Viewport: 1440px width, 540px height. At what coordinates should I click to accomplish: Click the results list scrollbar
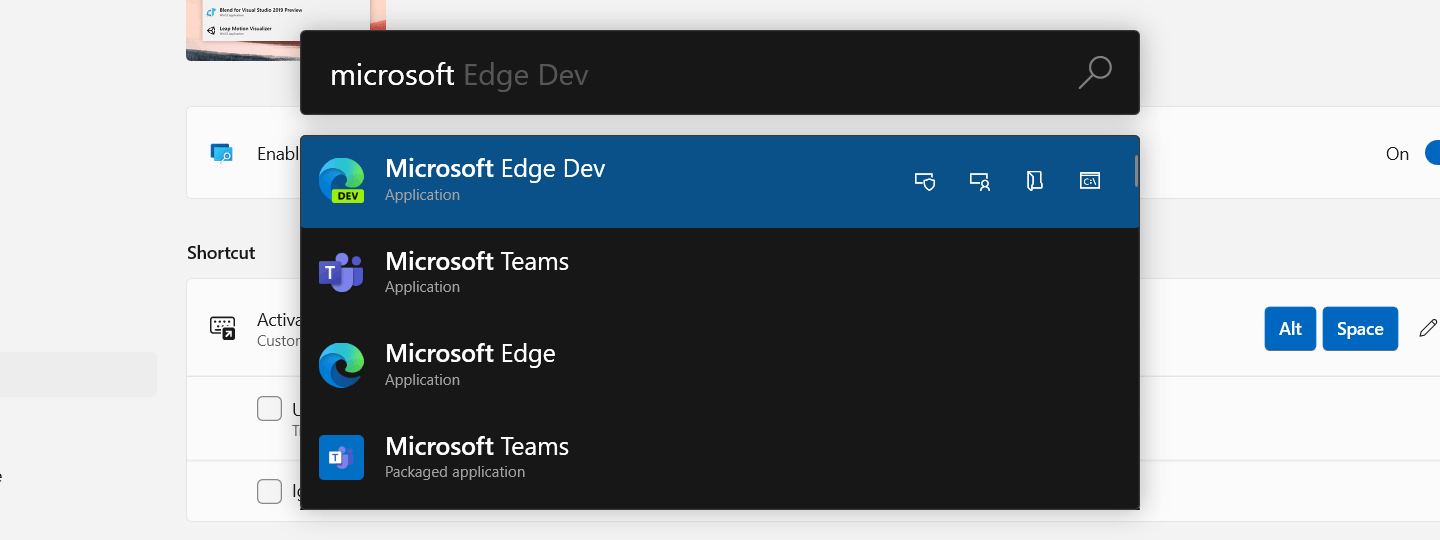point(1136,172)
